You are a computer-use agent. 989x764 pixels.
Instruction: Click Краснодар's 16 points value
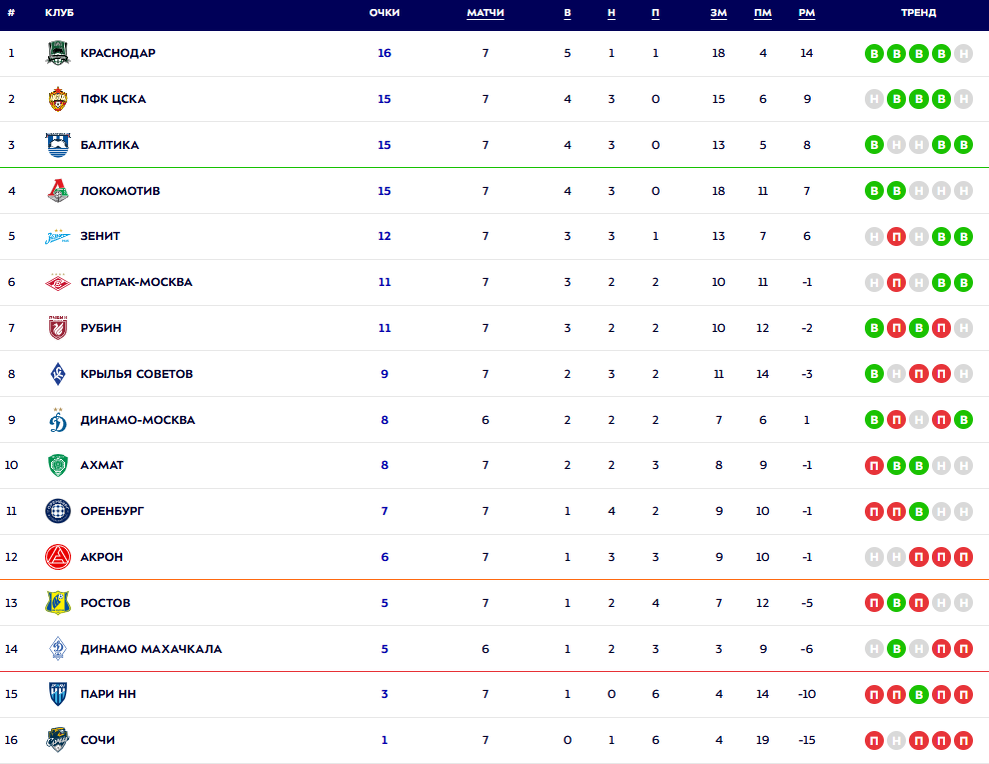pyautogui.click(x=384, y=53)
